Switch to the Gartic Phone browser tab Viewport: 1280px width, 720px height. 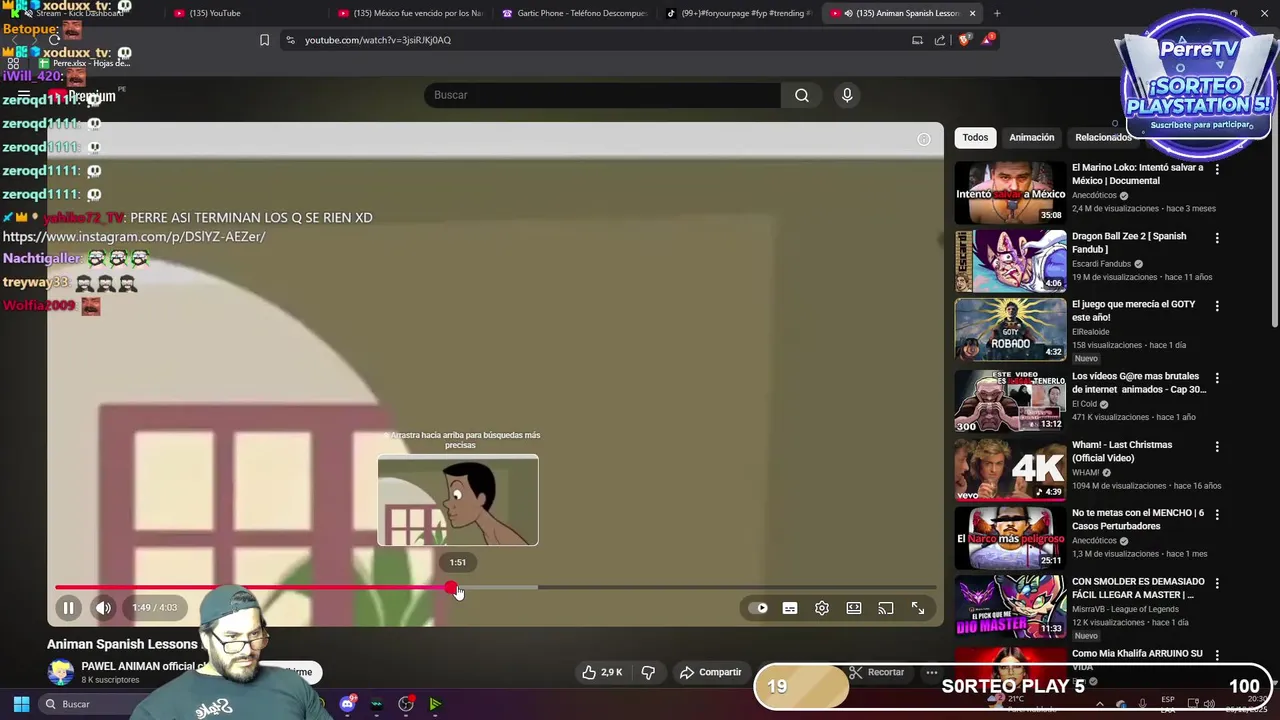[x=574, y=13]
